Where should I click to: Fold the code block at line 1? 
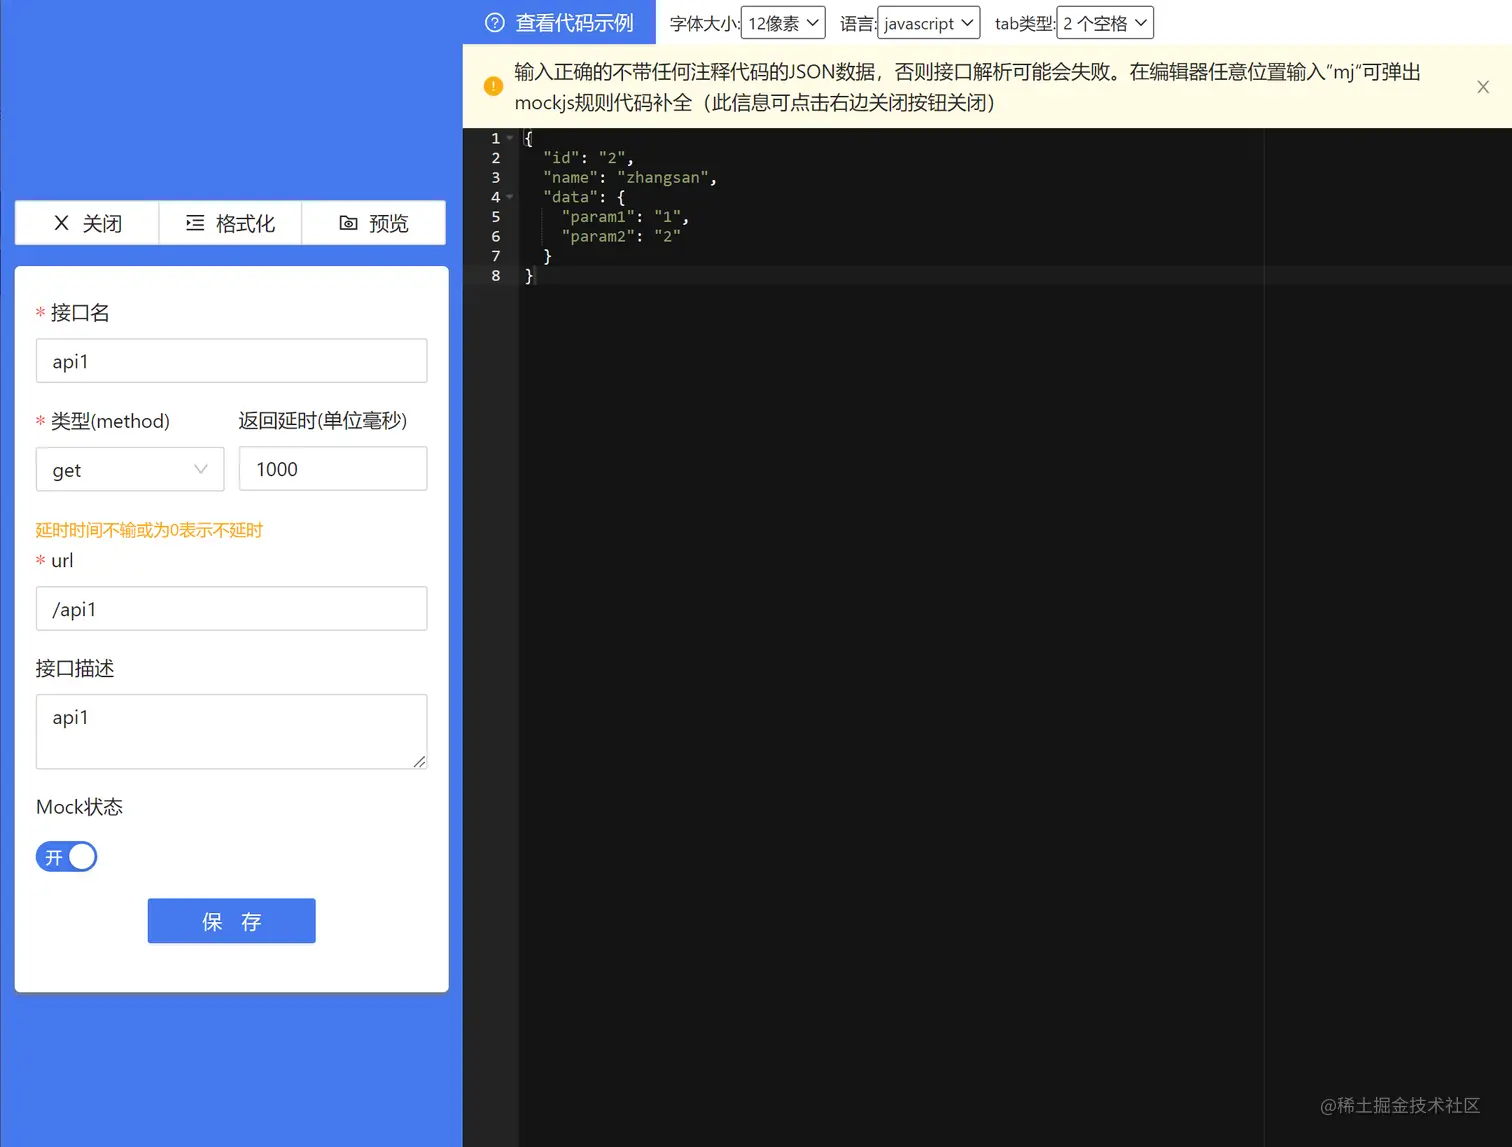click(x=510, y=138)
